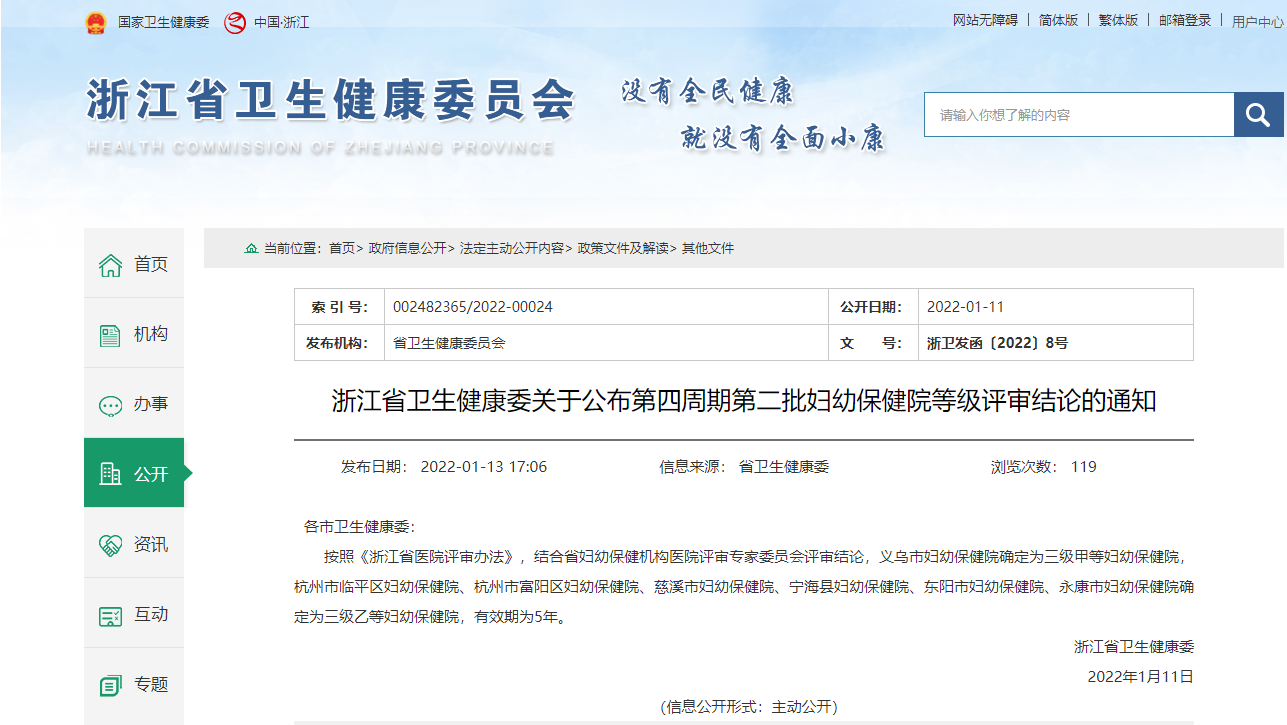Screen dimensions: 1287x725
Task: Open the 互动 sidebar menu item
Action: tap(134, 613)
